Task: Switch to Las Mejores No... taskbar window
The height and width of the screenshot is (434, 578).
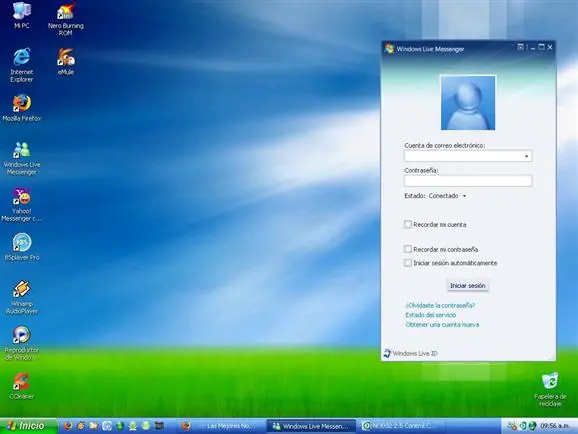Action: click(220, 426)
